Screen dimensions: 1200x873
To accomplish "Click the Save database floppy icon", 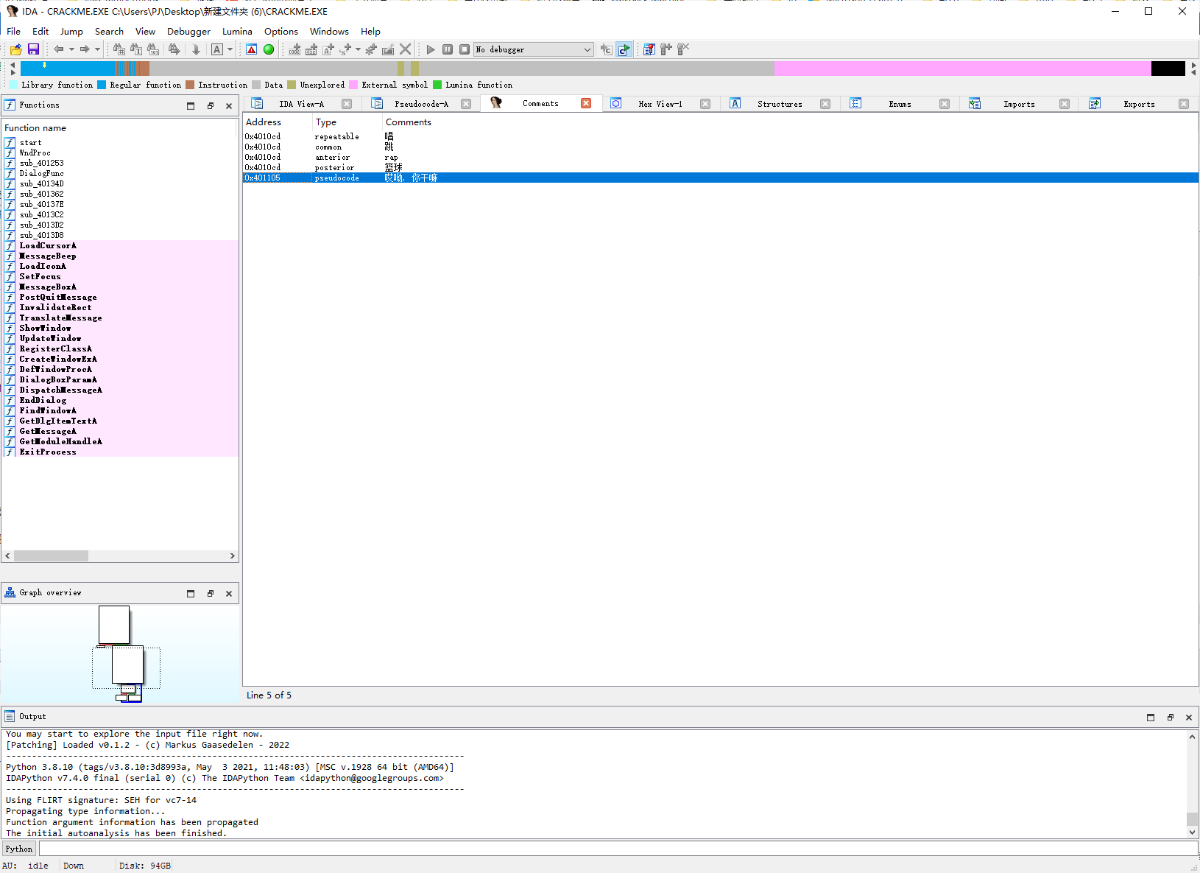I will [x=33, y=49].
